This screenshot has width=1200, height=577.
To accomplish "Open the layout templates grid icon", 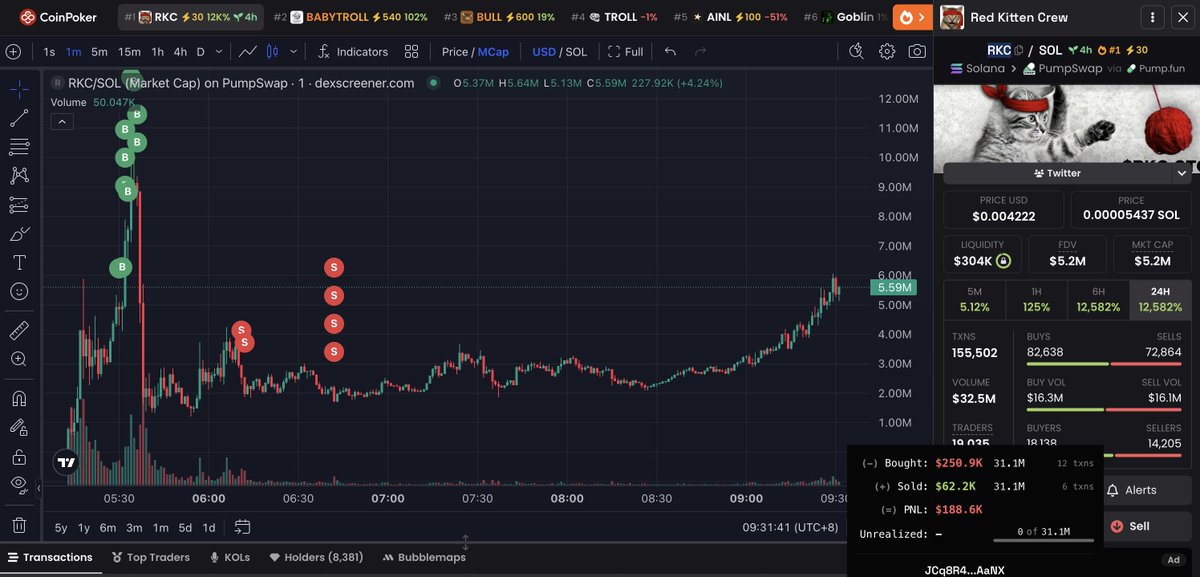I will point(411,52).
